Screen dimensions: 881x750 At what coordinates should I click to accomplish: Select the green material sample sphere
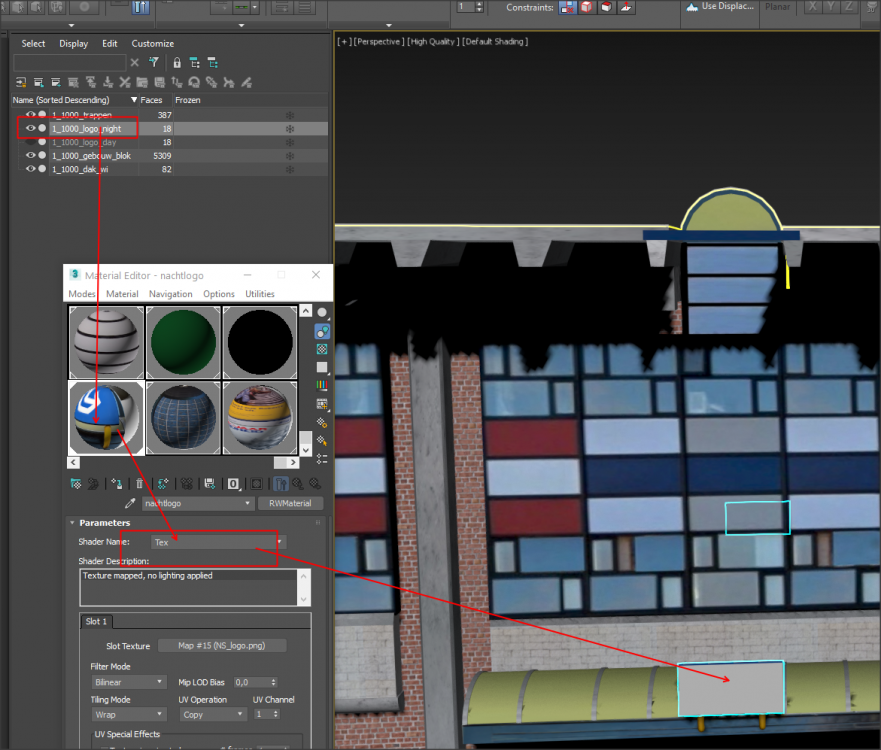(x=183, y=341)
